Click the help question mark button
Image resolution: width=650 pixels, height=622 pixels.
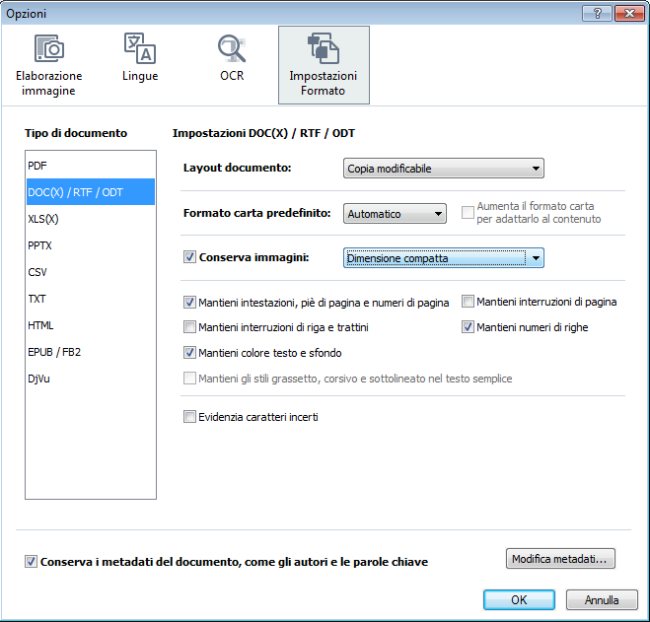point(598,13)
